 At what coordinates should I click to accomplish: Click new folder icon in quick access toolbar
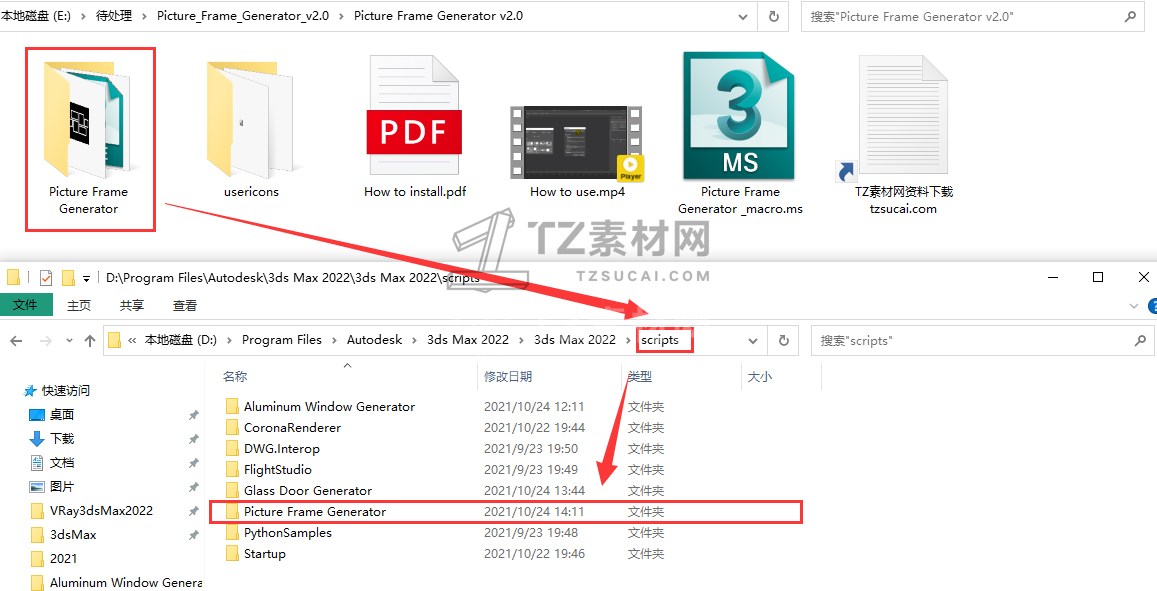coord(69,277)
